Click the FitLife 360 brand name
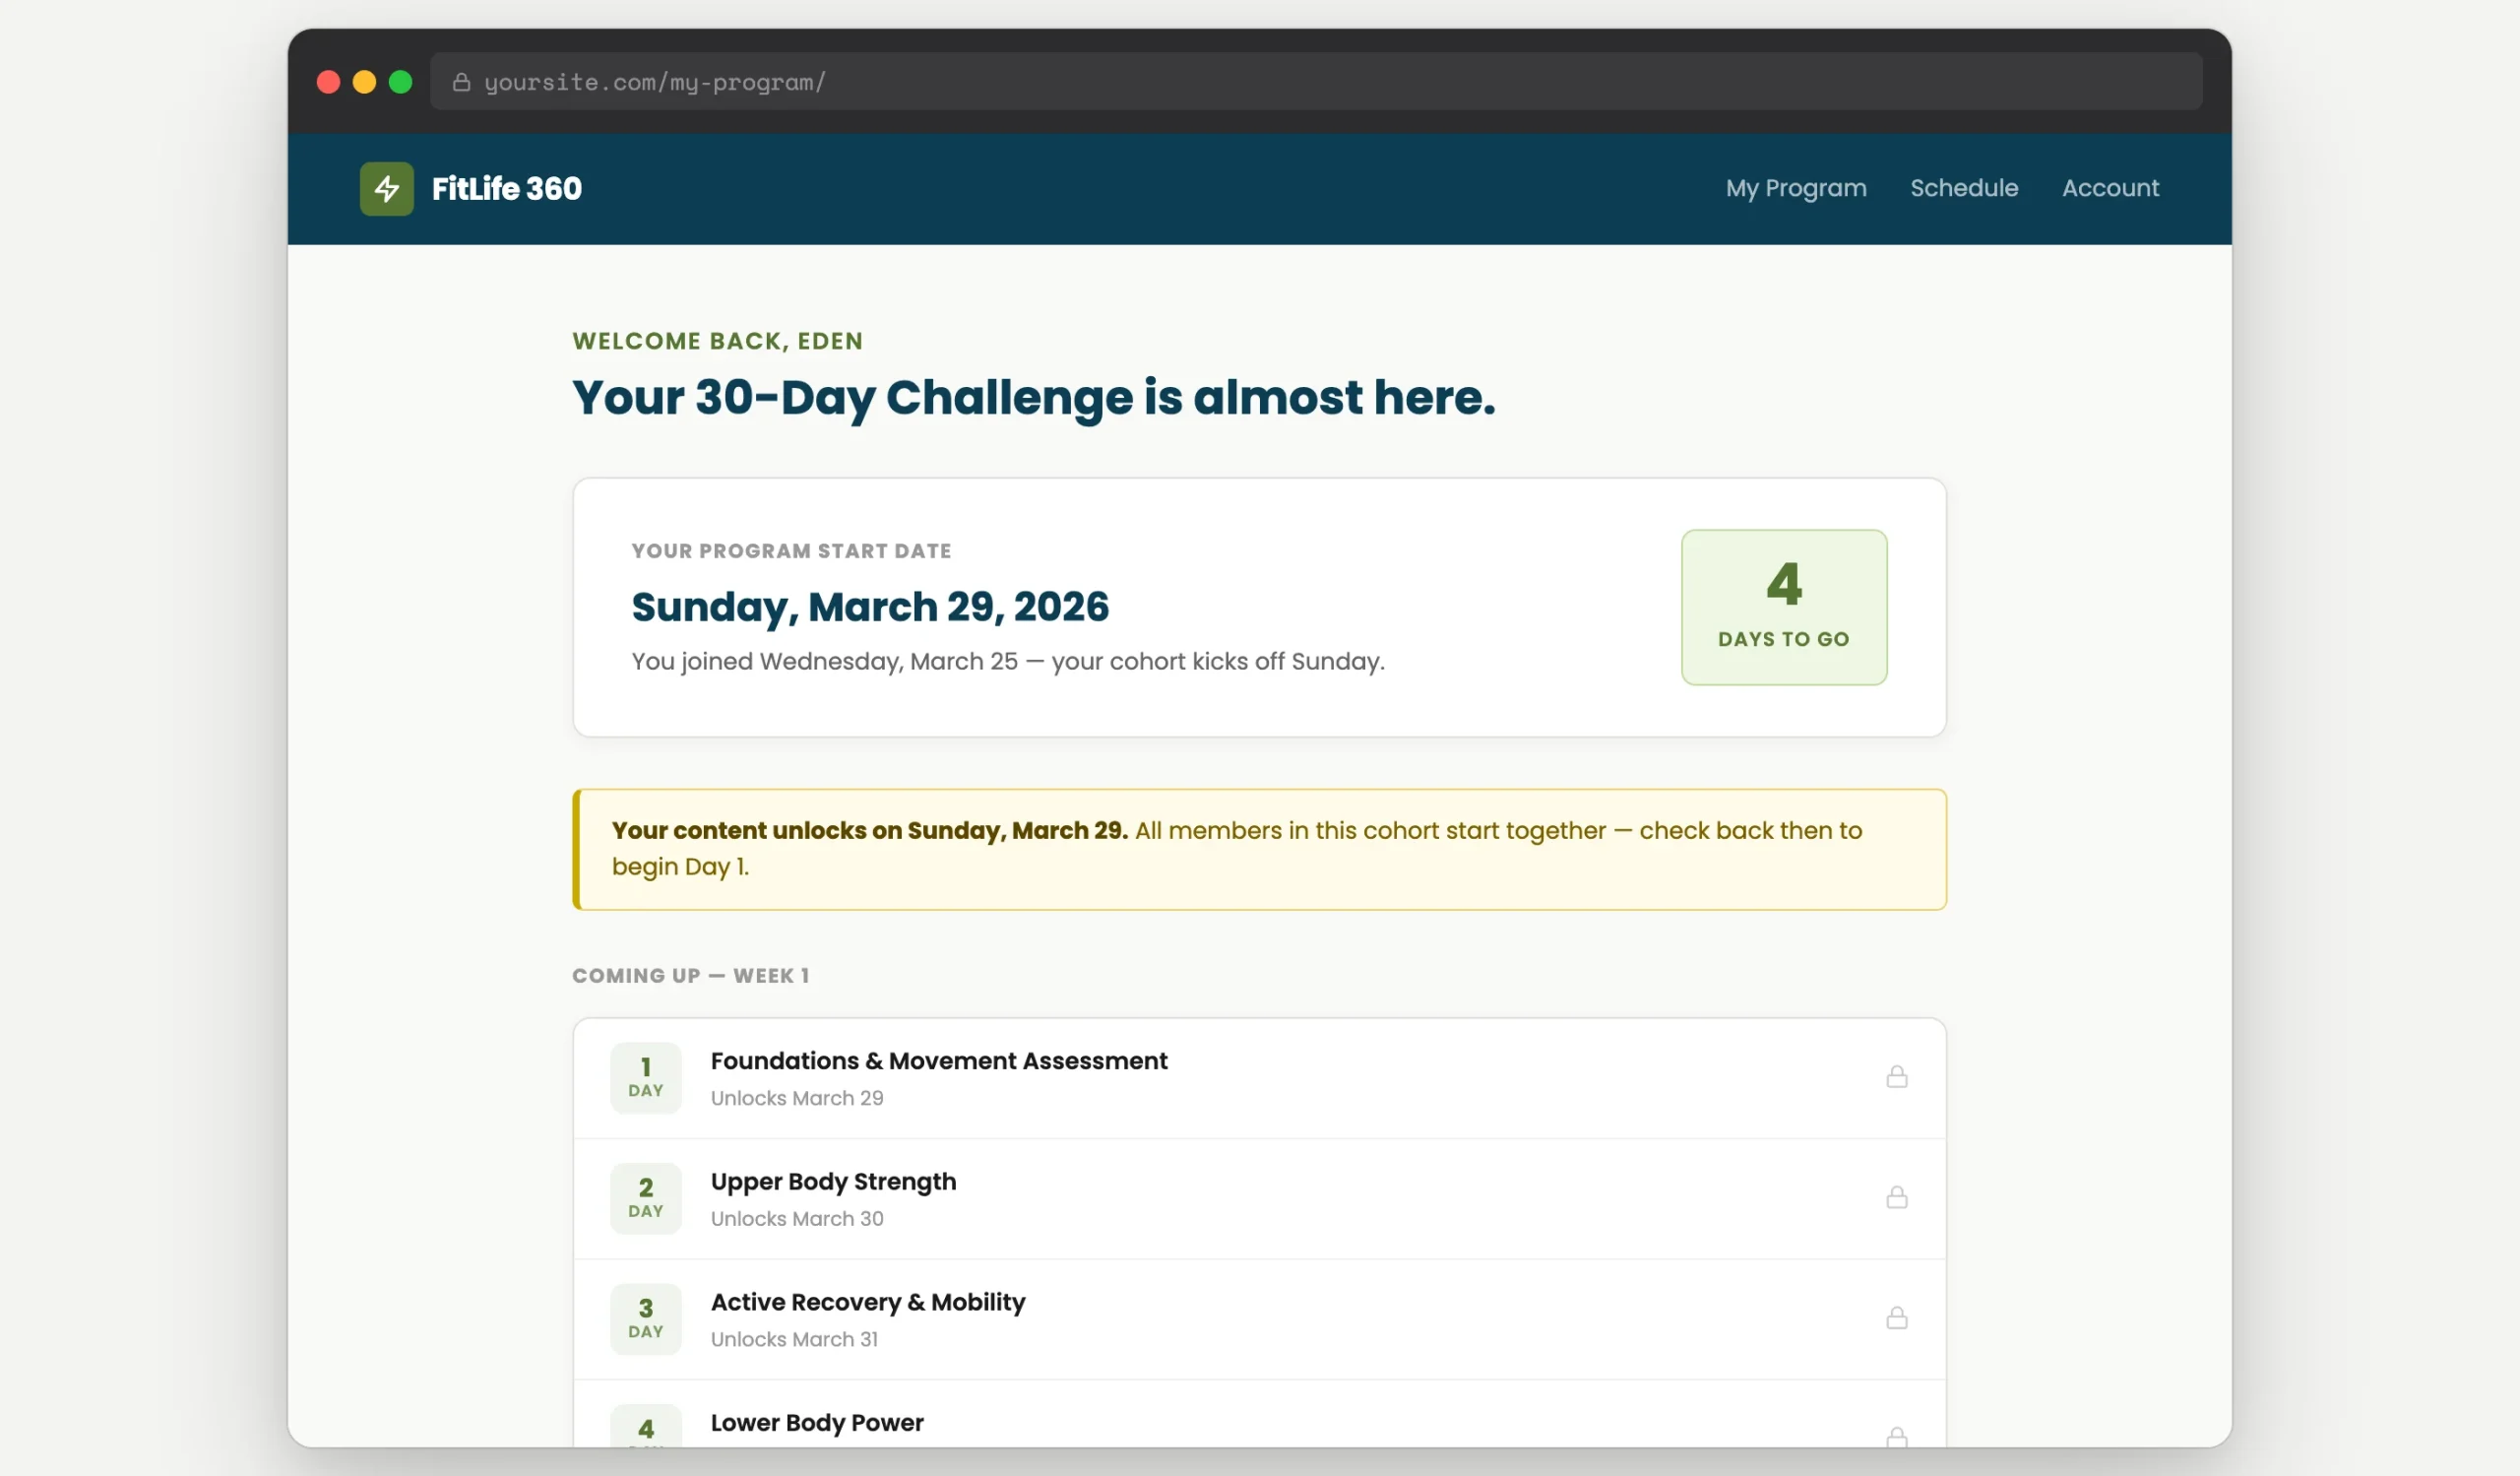Image resolution: width=2520 pixels, height=1476 pixels. (x=506, y=189)
